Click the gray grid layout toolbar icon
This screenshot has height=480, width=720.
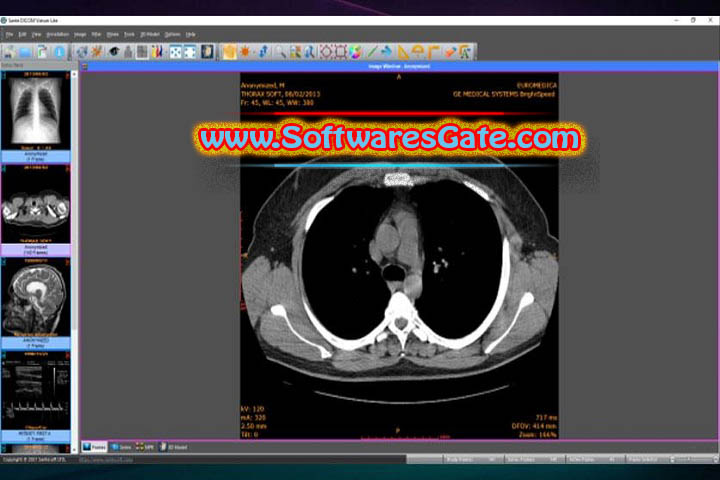tap(142, 52)
